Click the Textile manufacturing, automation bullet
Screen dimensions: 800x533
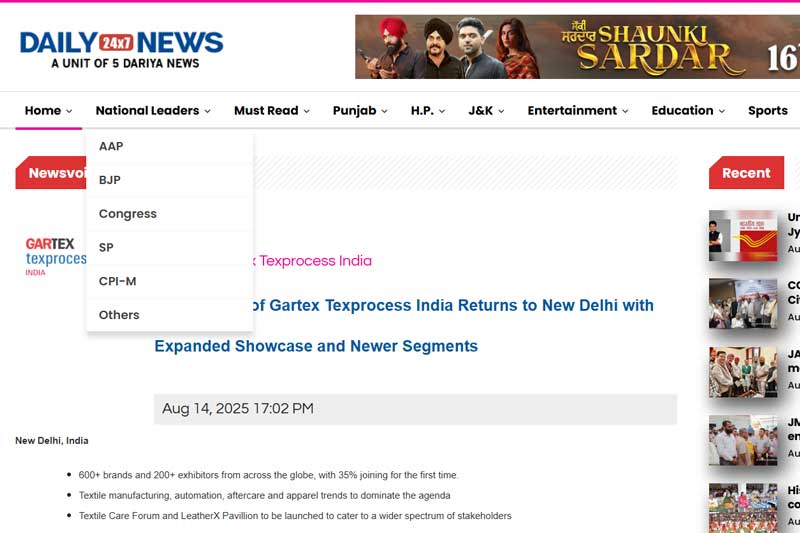point(264,495)
